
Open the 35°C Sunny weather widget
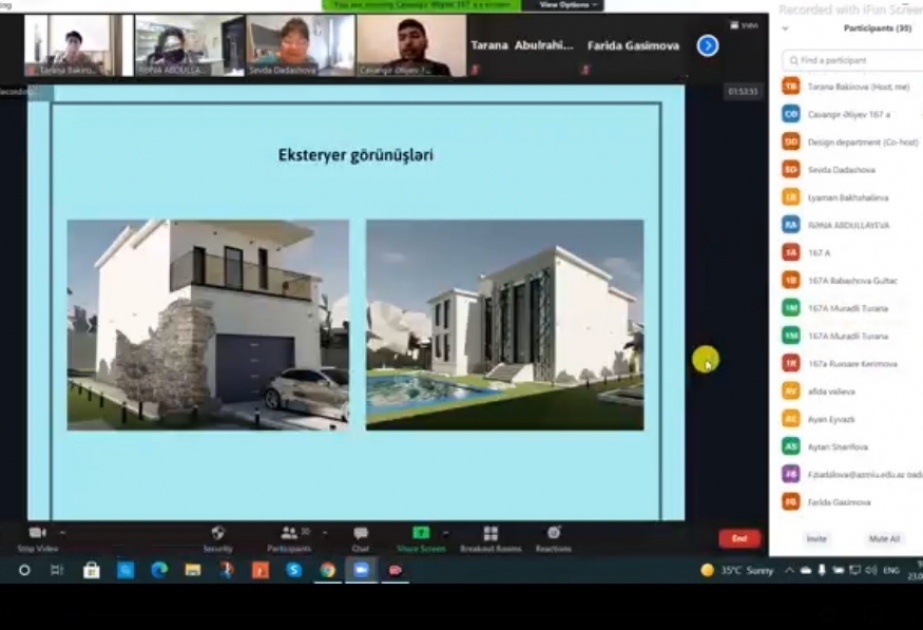[x=736, y=570]
